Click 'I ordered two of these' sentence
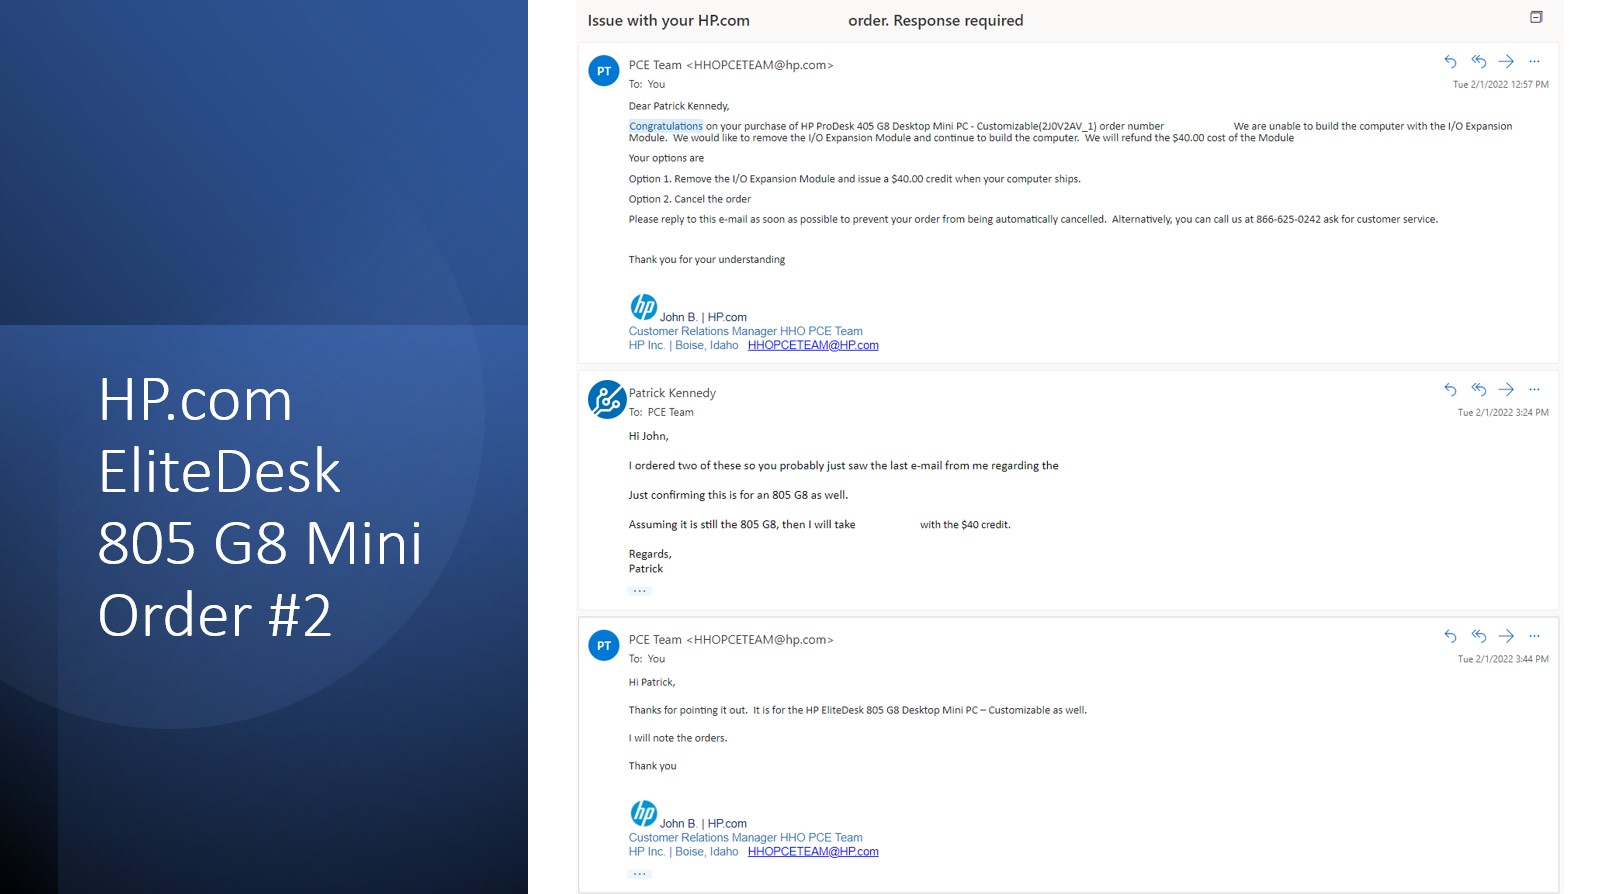Screen dimensions: 1597x894 pos(844,466)
